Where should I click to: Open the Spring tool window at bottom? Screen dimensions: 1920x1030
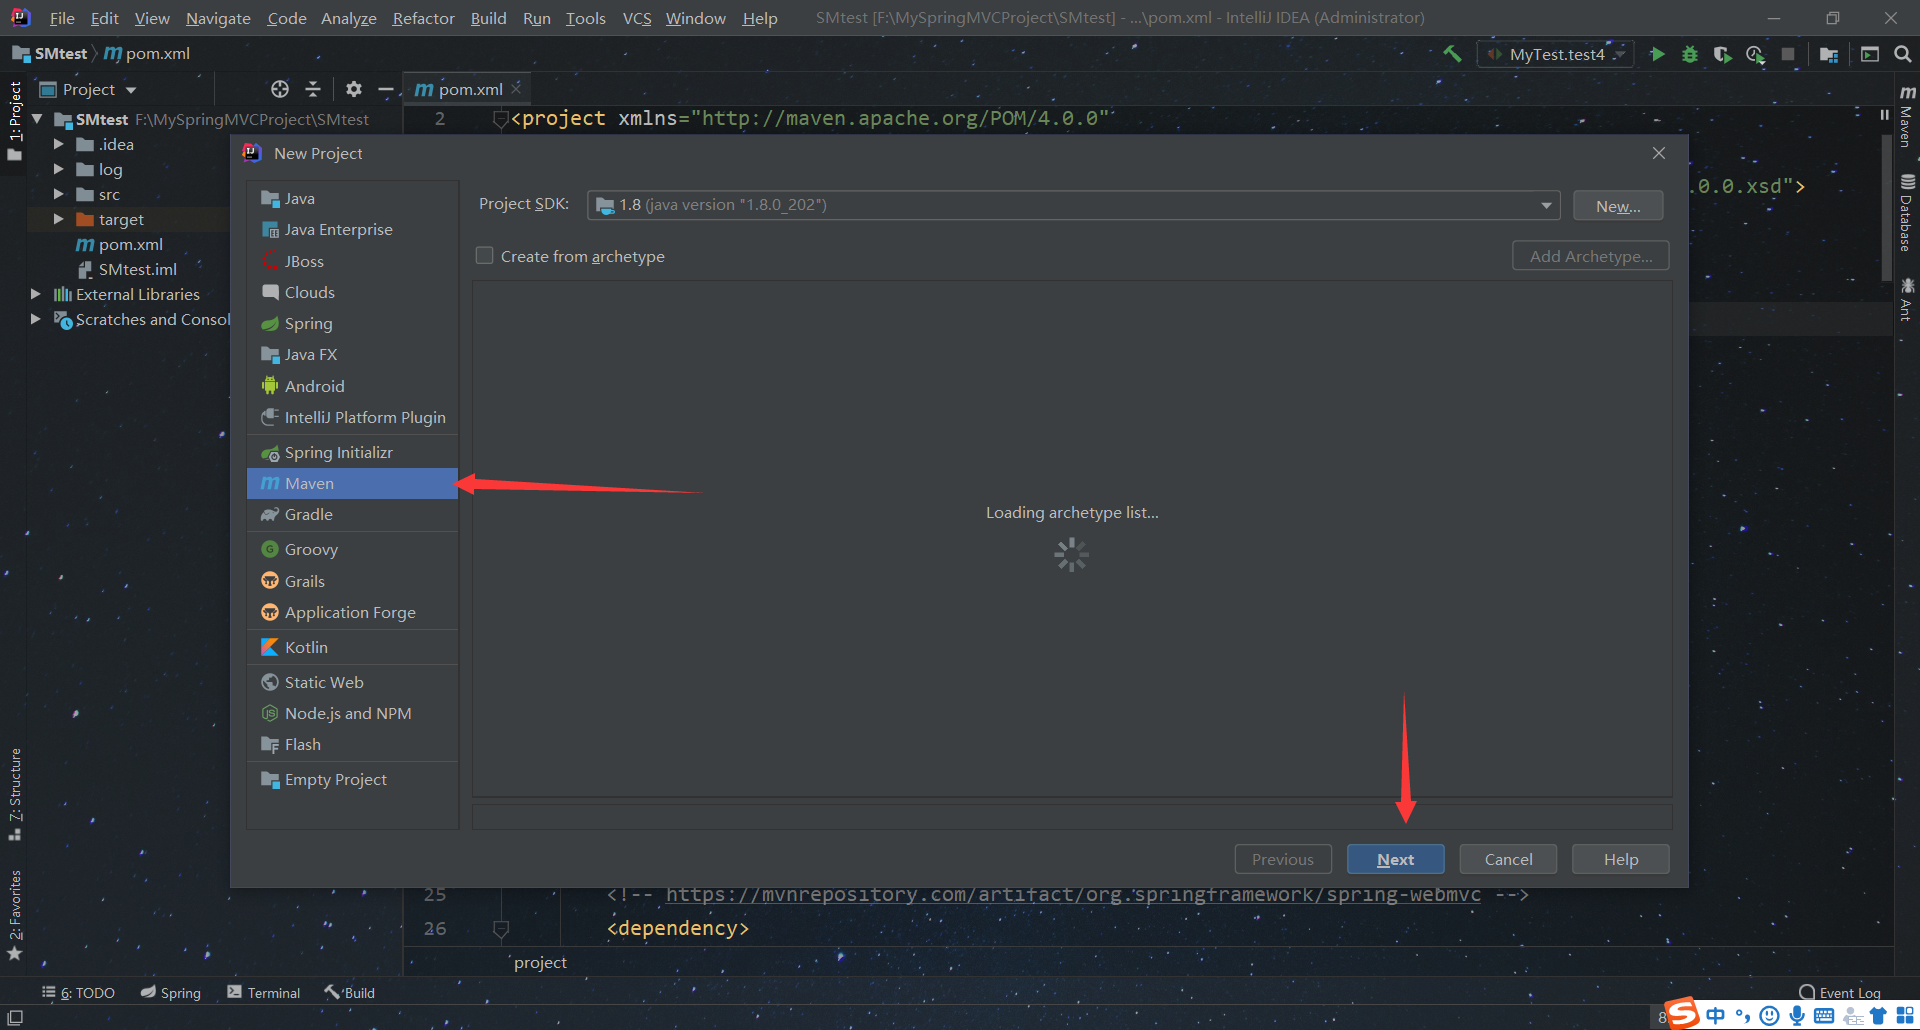[x=171, y=993]
